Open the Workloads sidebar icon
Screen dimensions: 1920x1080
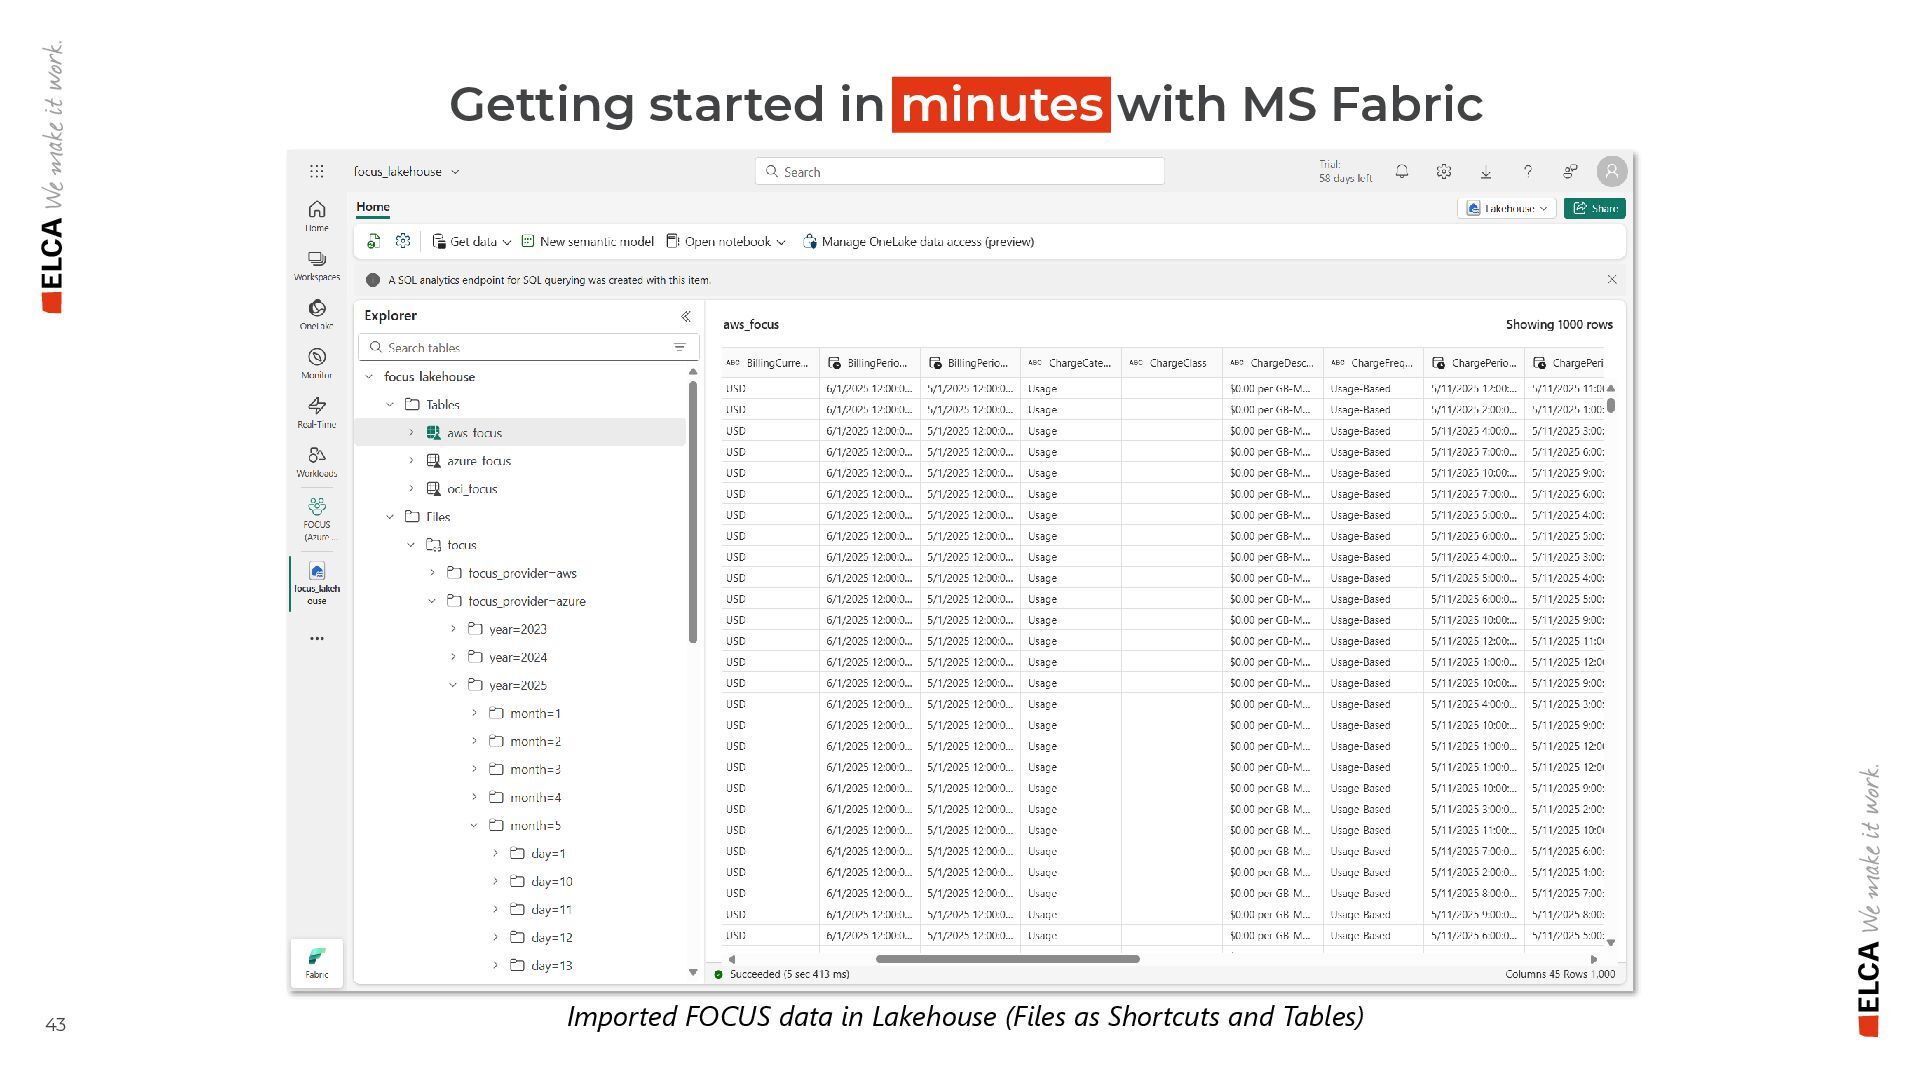317,459
